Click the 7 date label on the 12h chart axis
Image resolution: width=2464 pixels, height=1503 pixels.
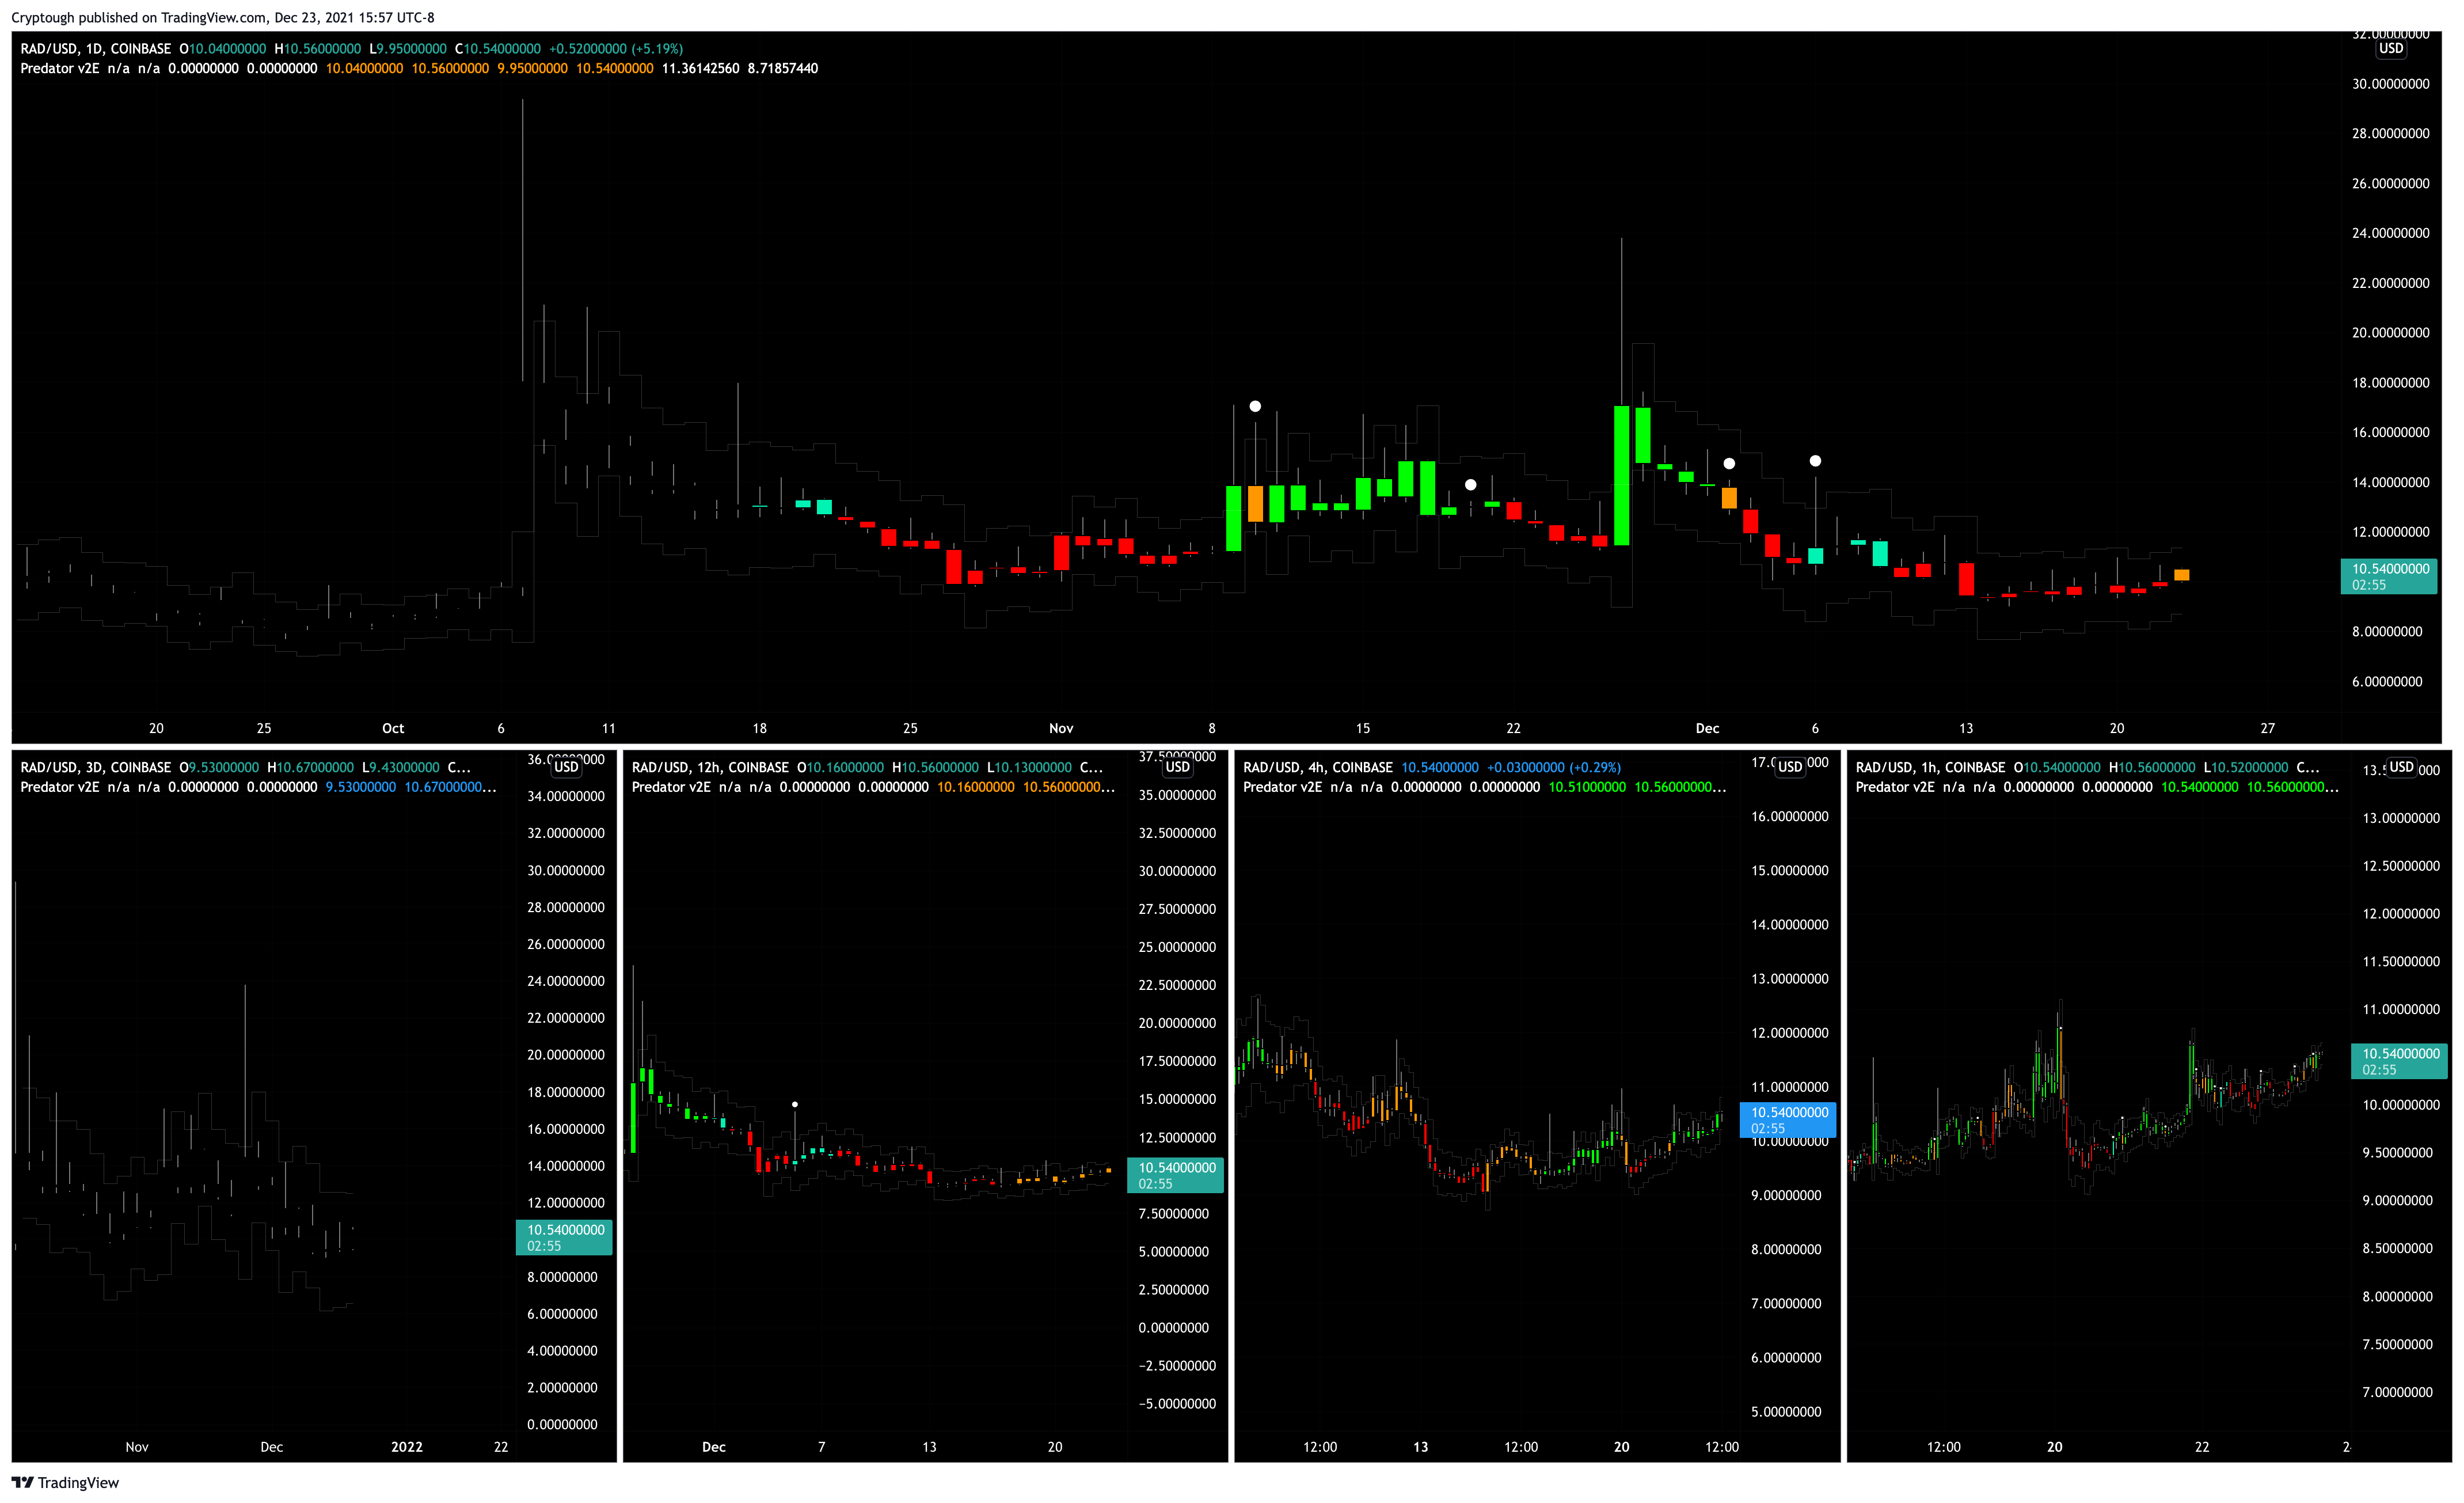coord(822,1447)
